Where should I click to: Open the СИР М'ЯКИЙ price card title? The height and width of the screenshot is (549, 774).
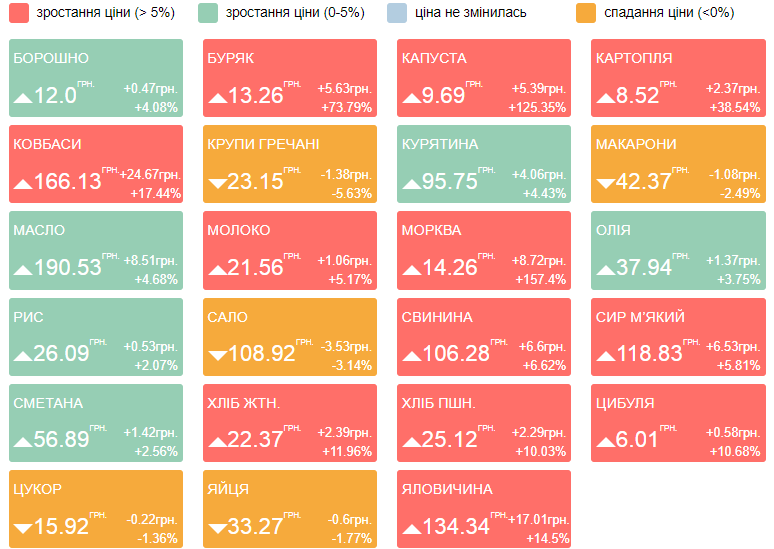(640, 317)
